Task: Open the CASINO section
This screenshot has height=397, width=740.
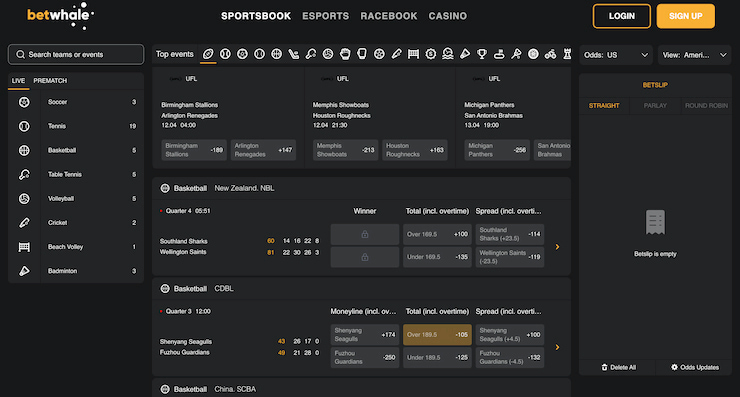Action: coord(447,16)
